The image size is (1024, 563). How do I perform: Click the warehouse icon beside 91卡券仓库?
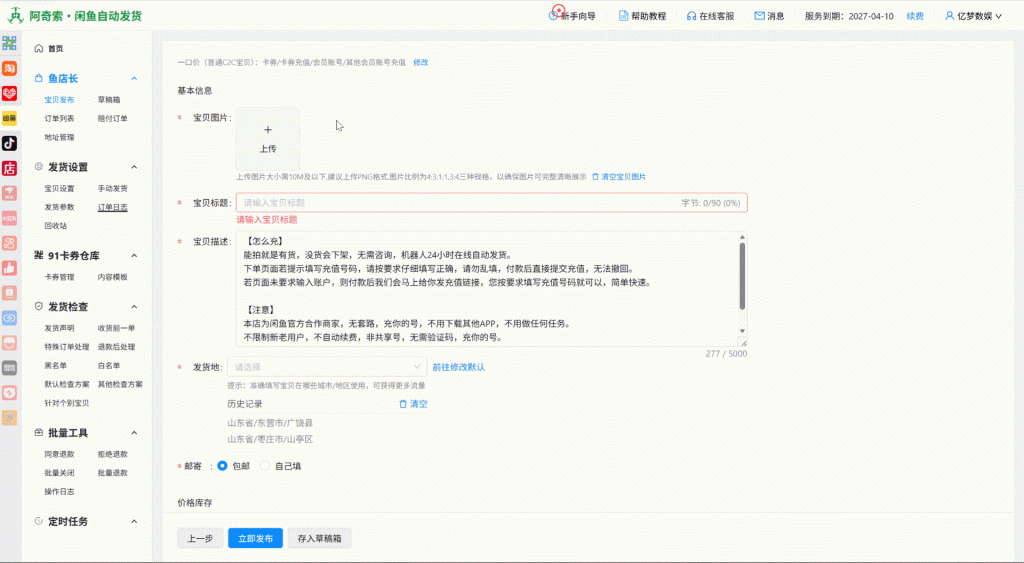coord(39,255)
